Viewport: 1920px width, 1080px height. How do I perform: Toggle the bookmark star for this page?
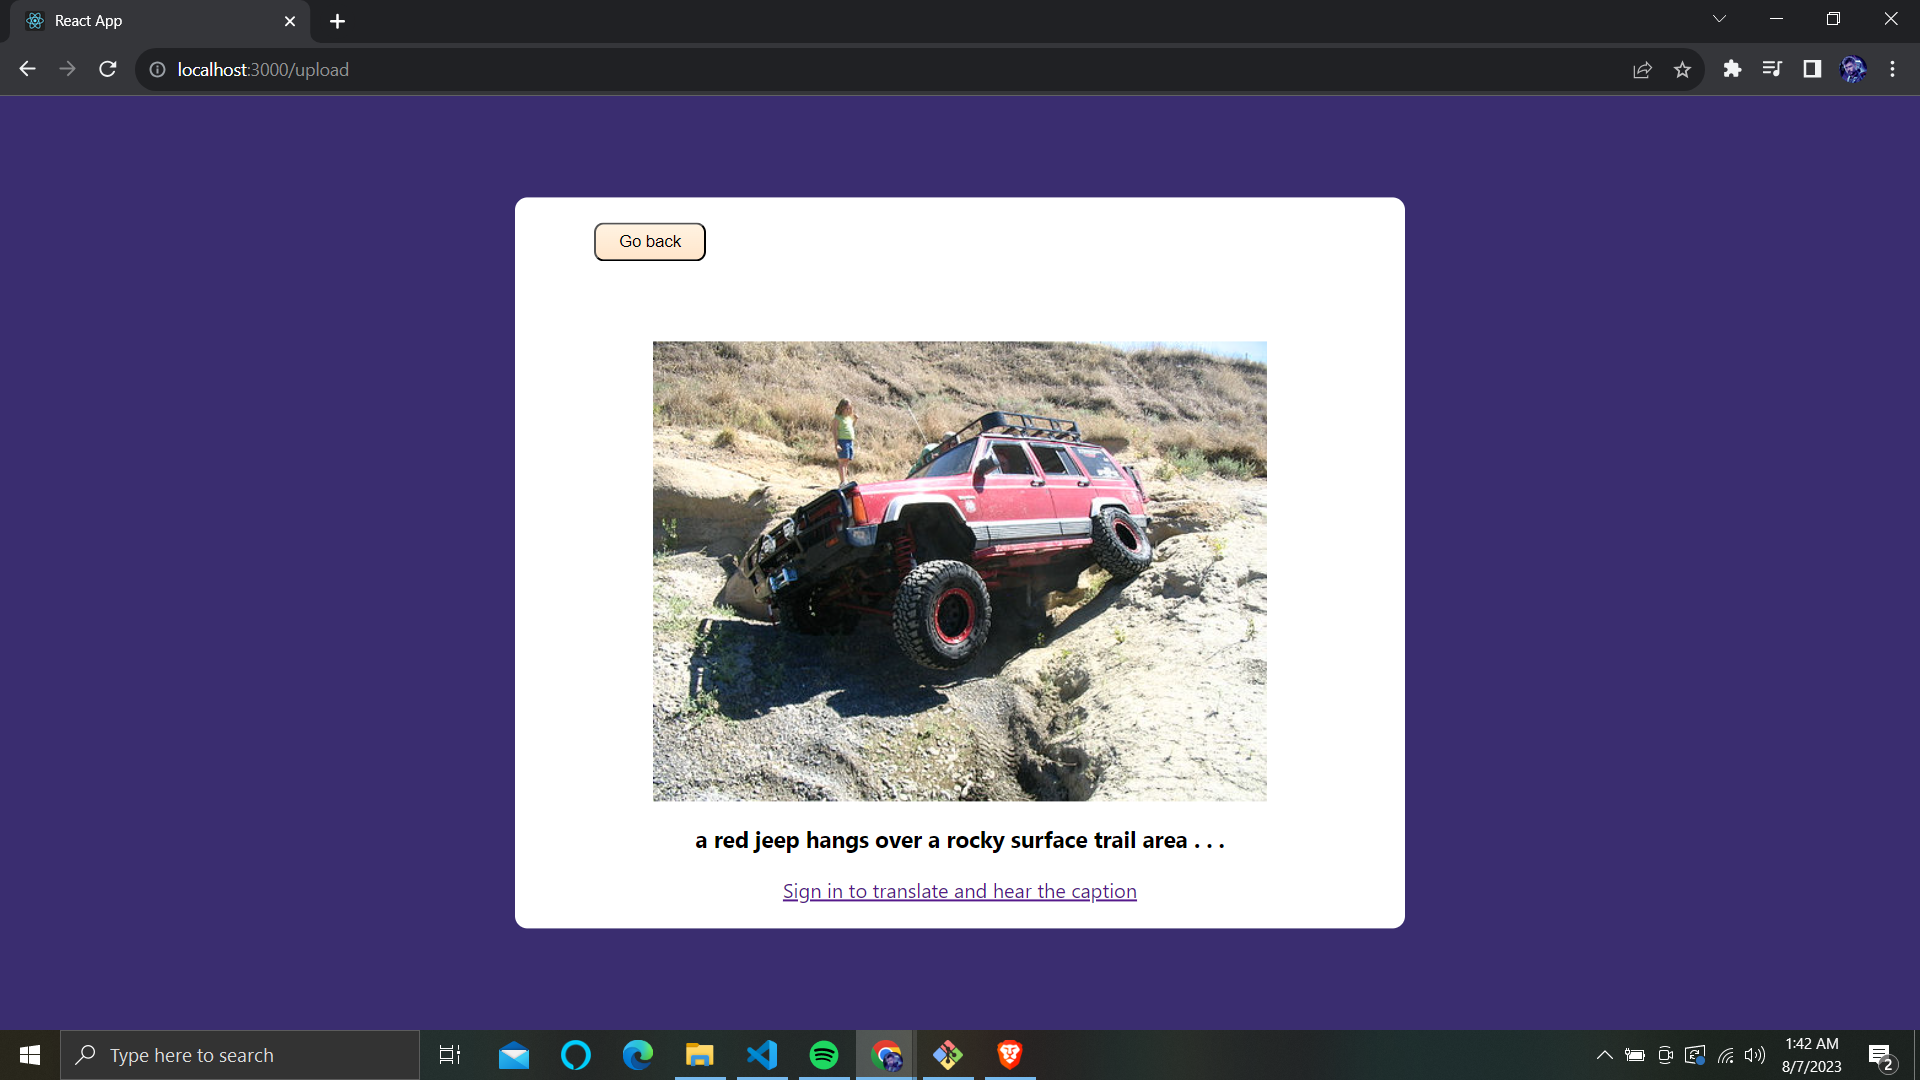(x=1682, y=69)
